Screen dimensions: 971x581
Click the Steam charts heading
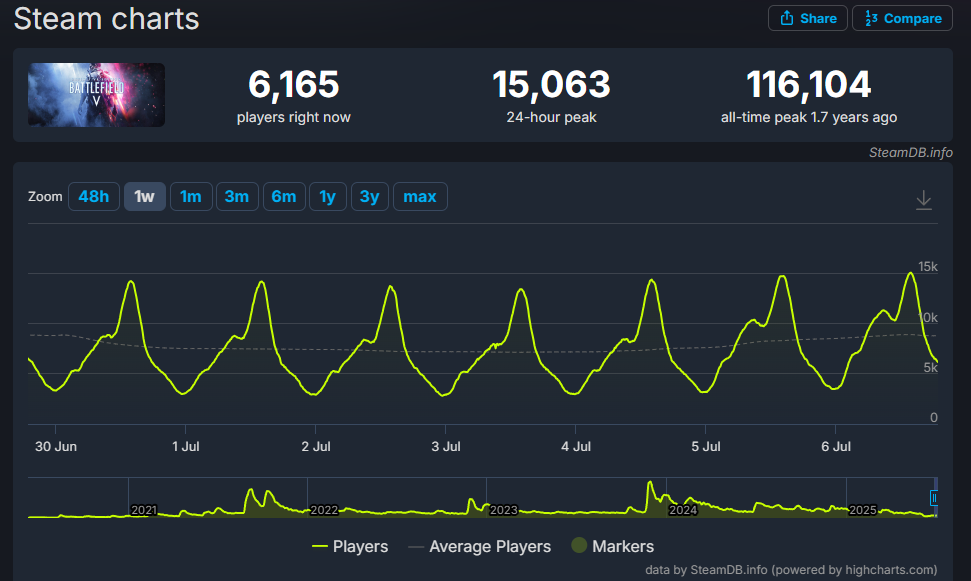tap(107, 19)
